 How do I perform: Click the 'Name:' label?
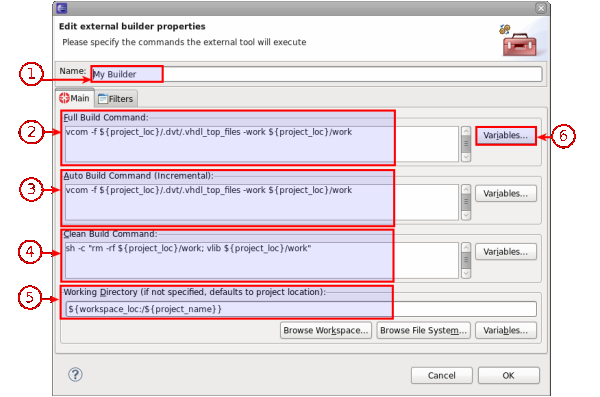click(x=73, y=71)
